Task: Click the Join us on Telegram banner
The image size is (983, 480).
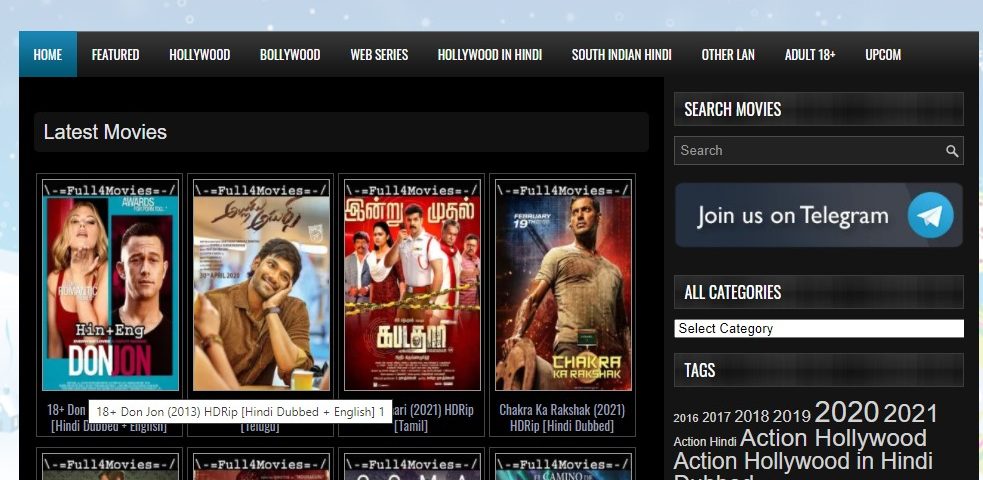Action: pos(819,215)
